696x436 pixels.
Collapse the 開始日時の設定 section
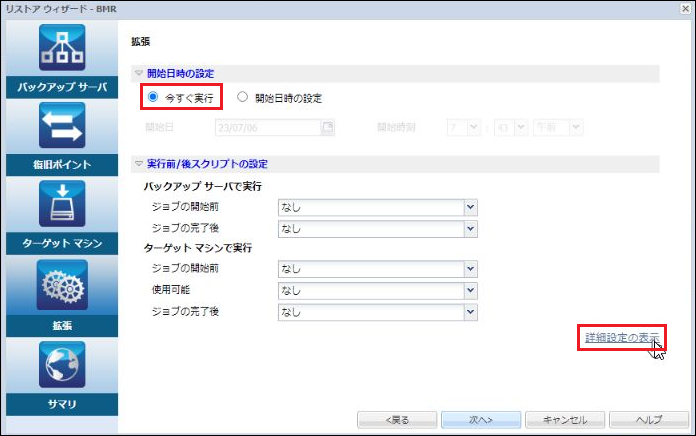139,73
